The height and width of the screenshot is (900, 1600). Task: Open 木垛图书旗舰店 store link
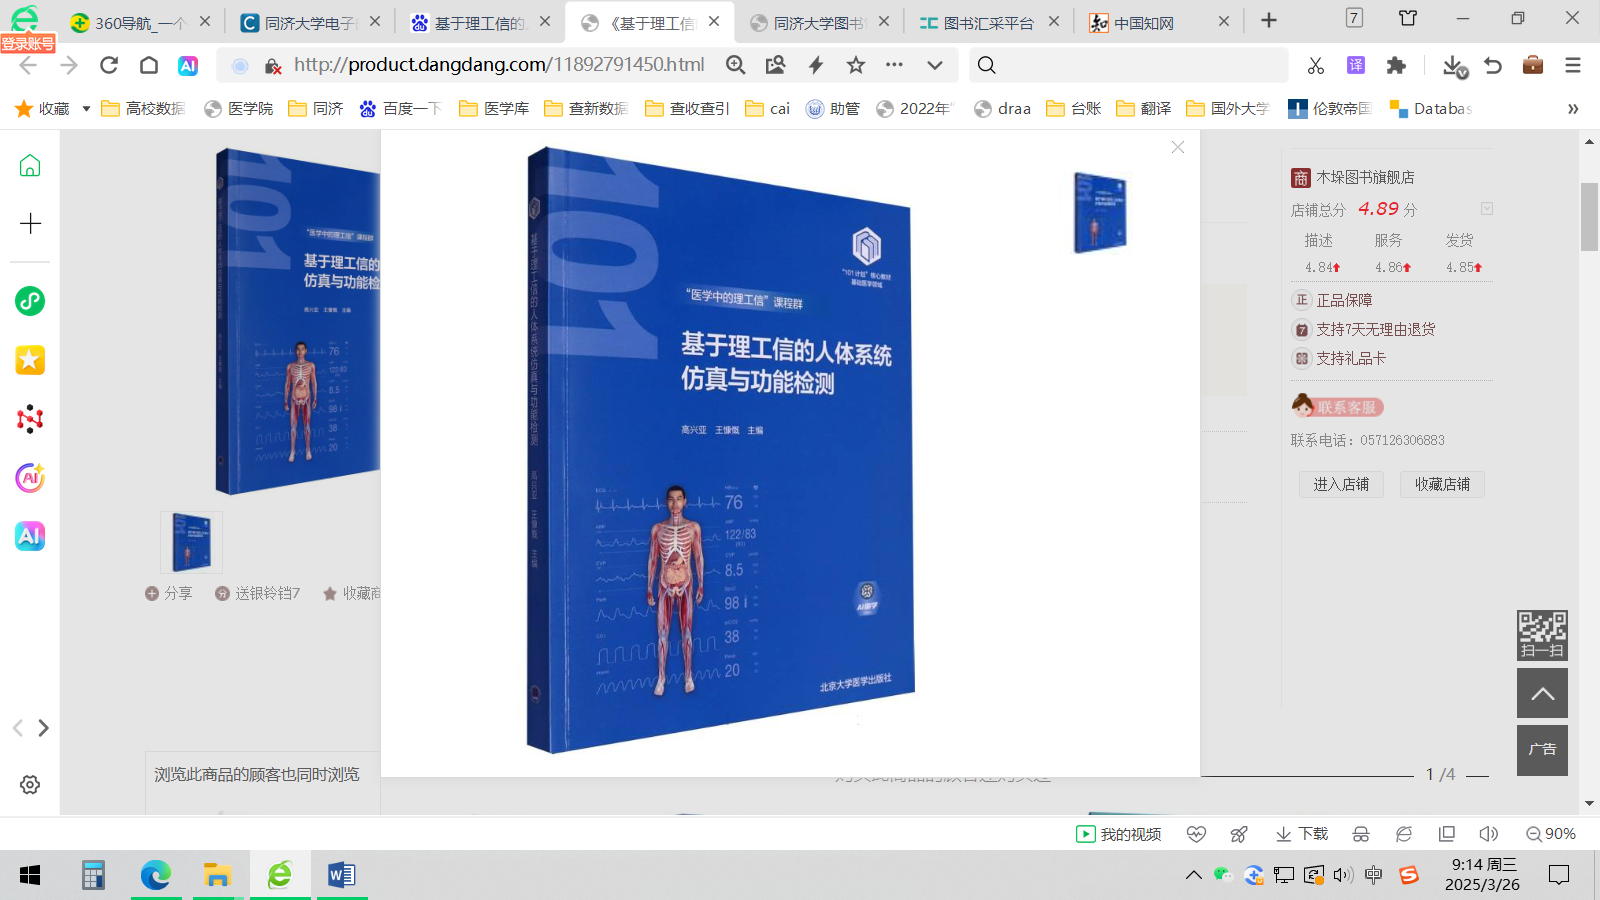click(x=1365, y=177)
